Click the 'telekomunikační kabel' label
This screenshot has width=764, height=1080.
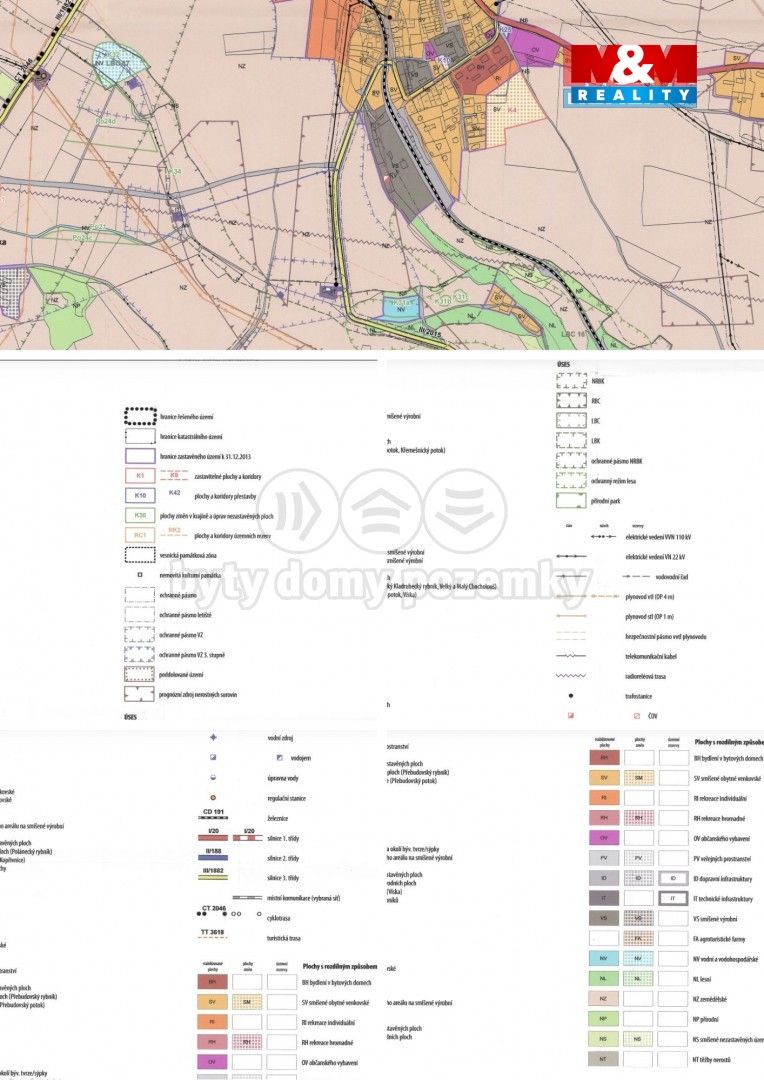pos(651,656)
